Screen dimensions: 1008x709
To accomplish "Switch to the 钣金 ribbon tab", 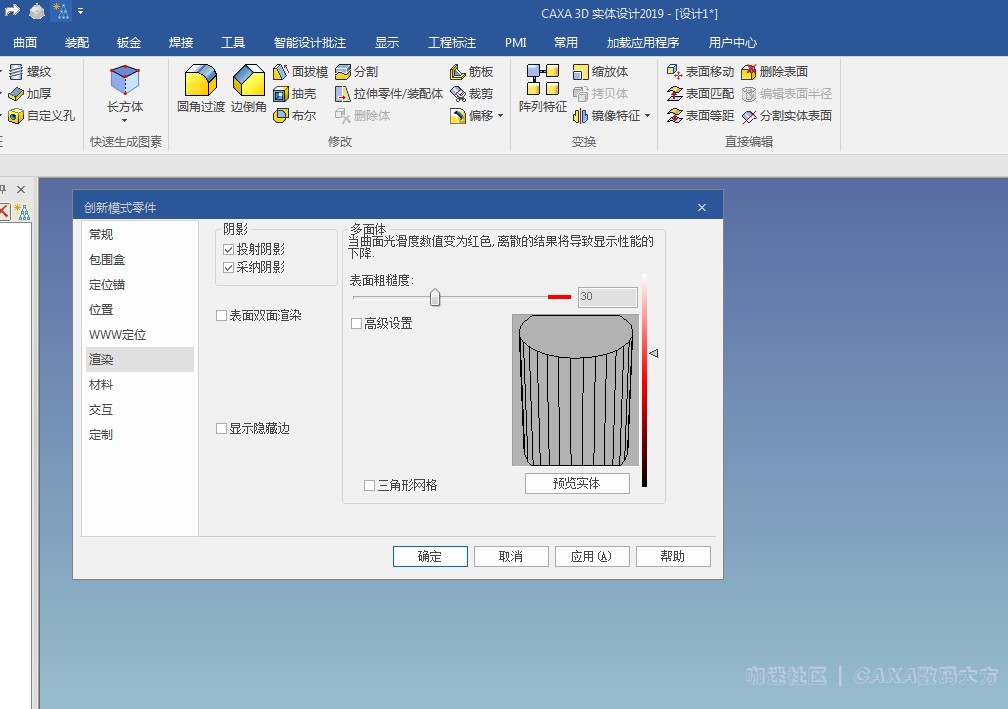I will click(x=129, y=42).
